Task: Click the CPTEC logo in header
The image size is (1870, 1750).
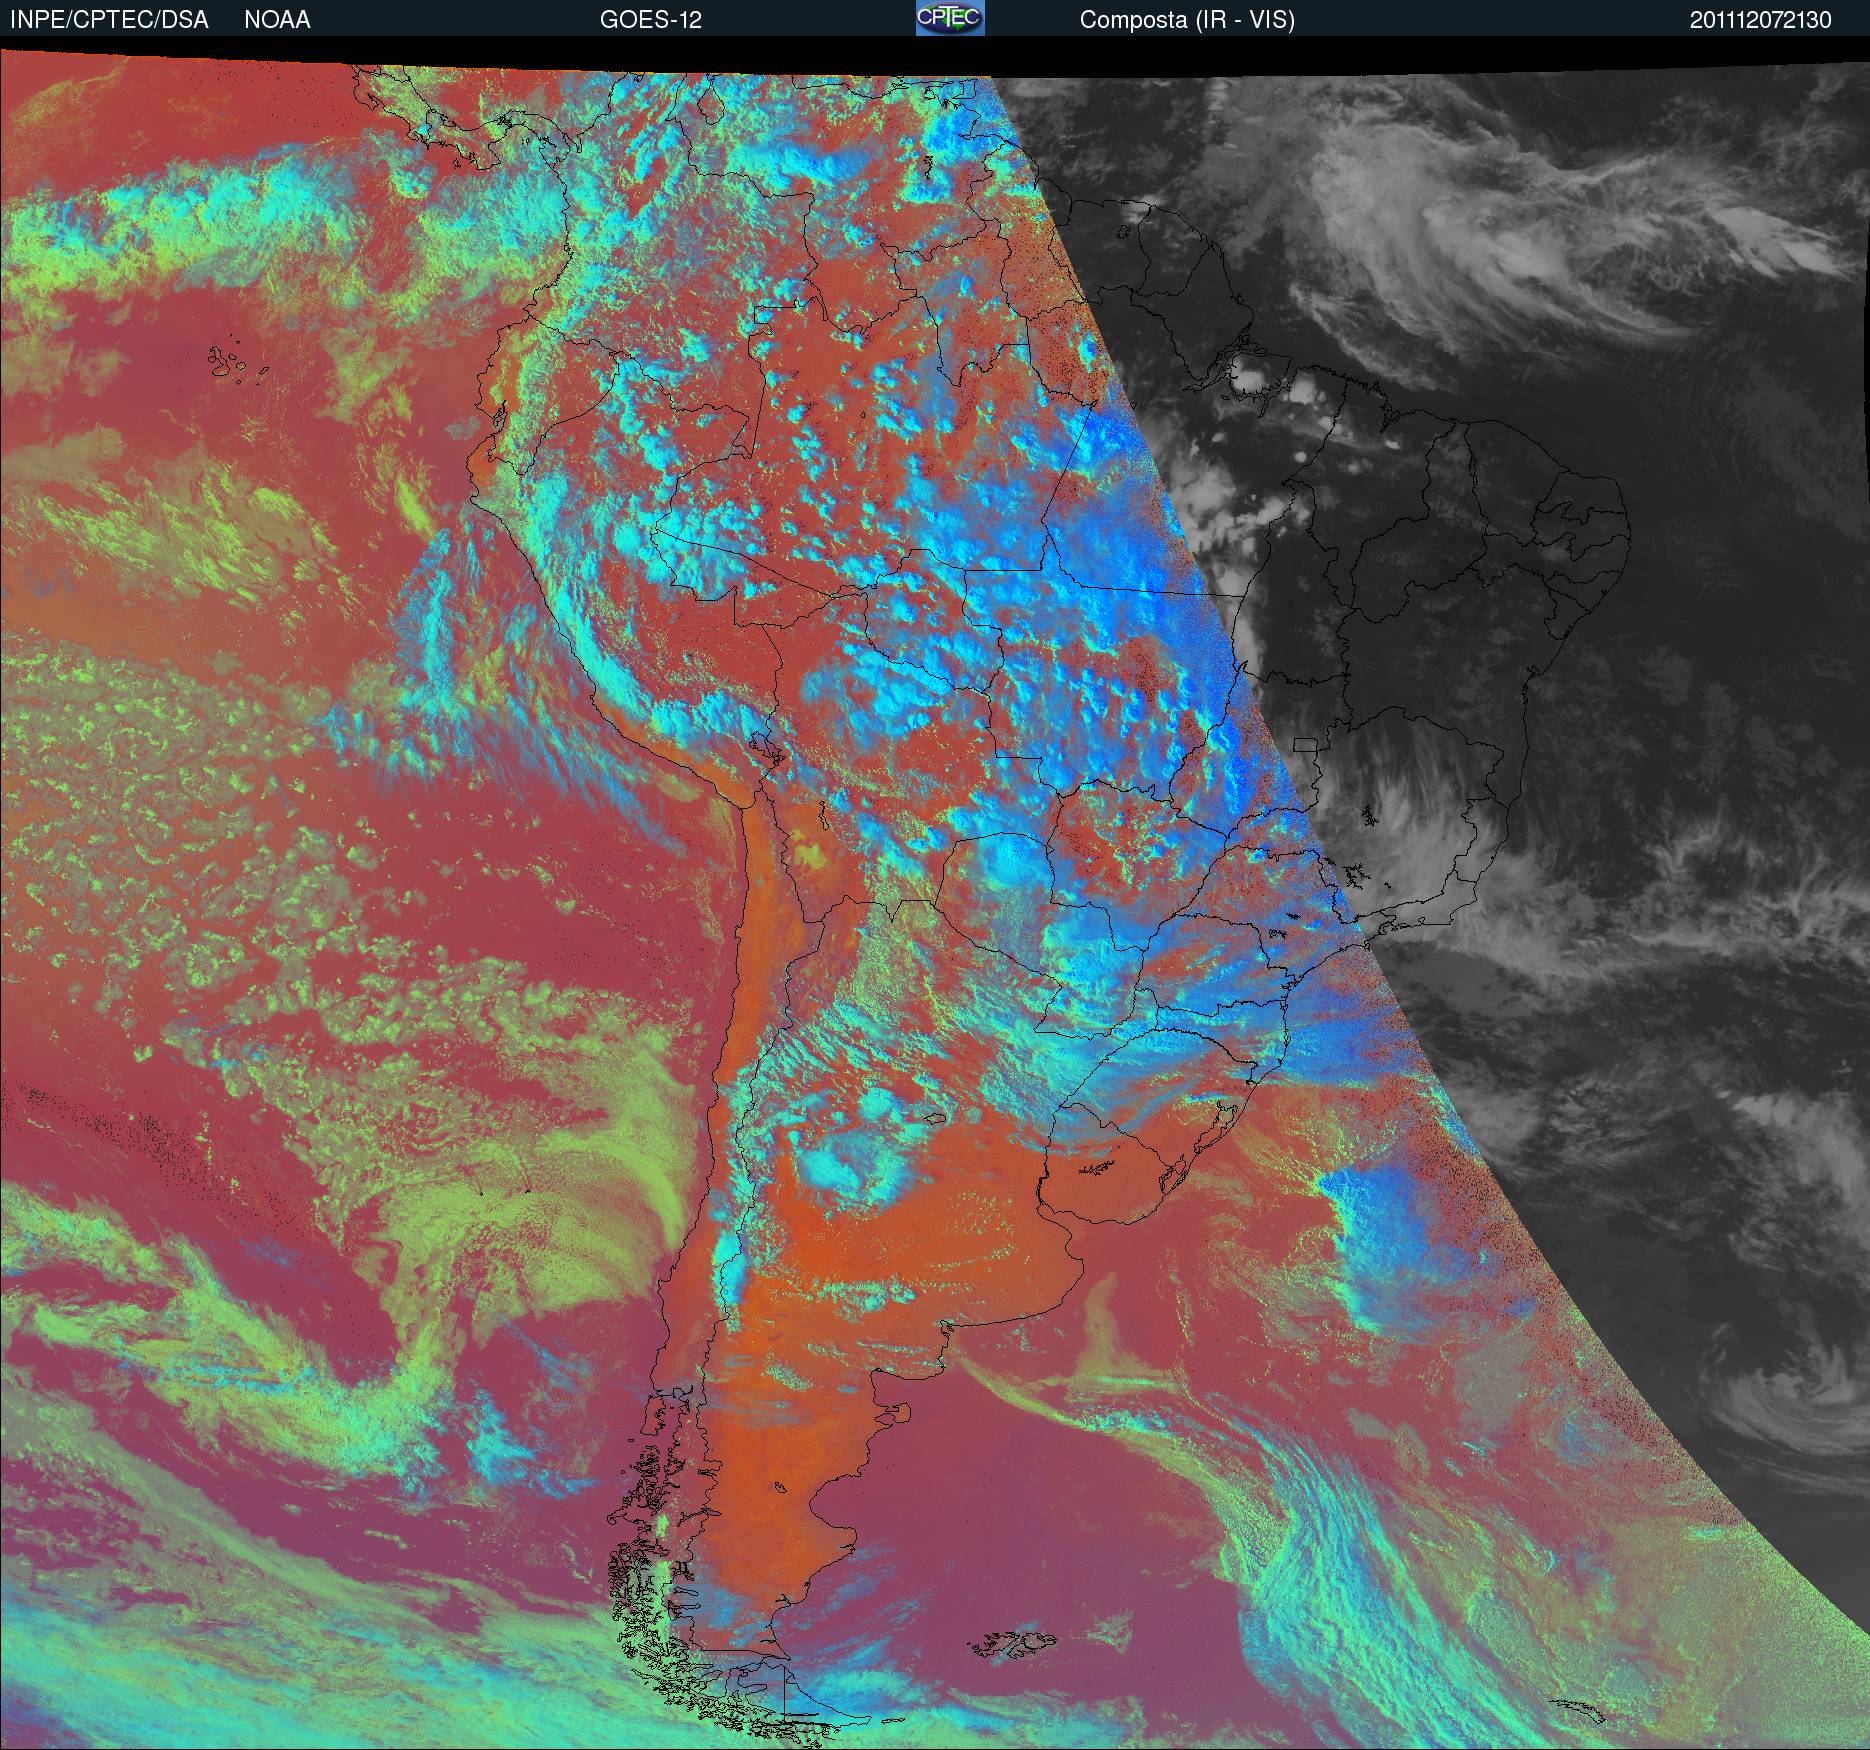Action: (950, 18)
